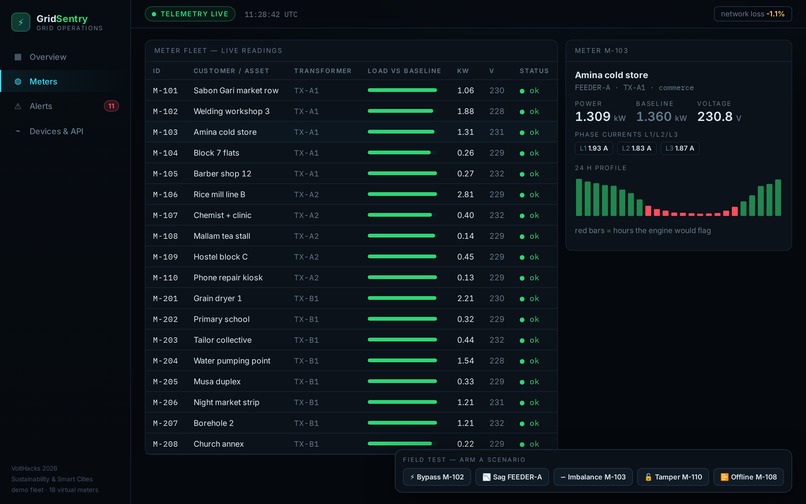Arm the Sag FEEDER-A scenario
The width and height of the screenshot is (806, 504).
pyautogui.click(x=512, y=477)
